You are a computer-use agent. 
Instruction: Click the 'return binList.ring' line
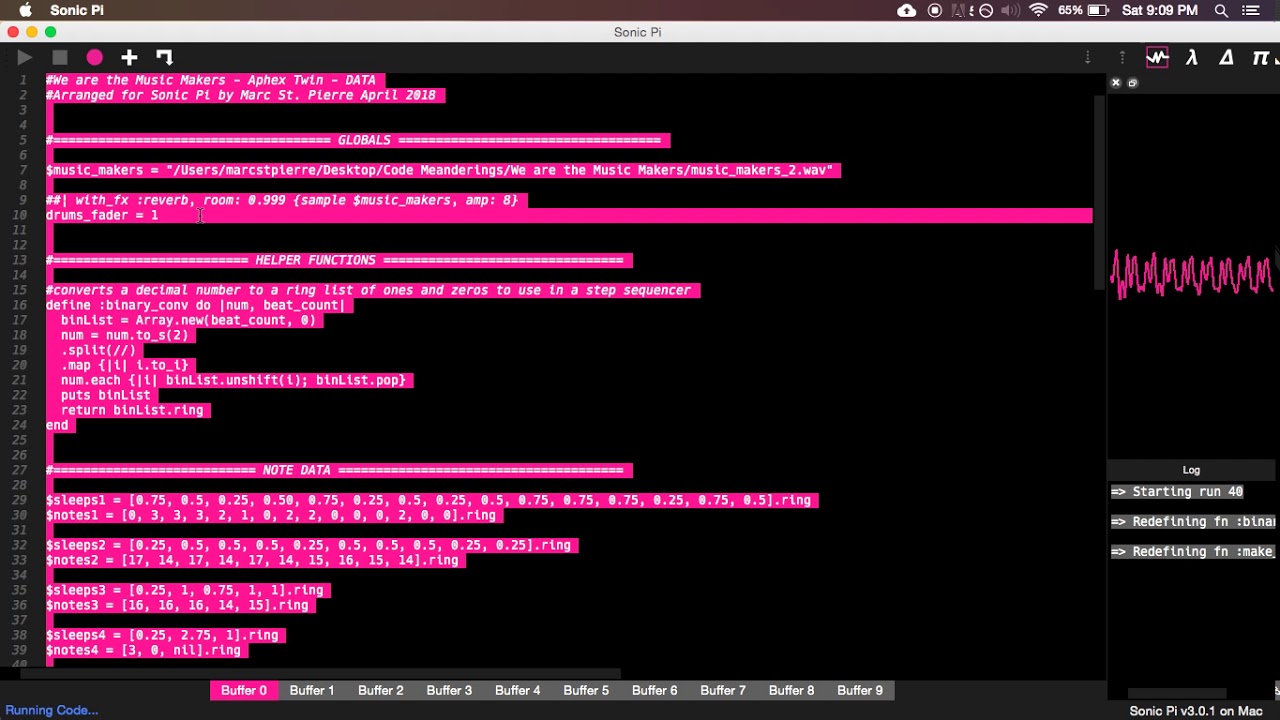[132, 410]
